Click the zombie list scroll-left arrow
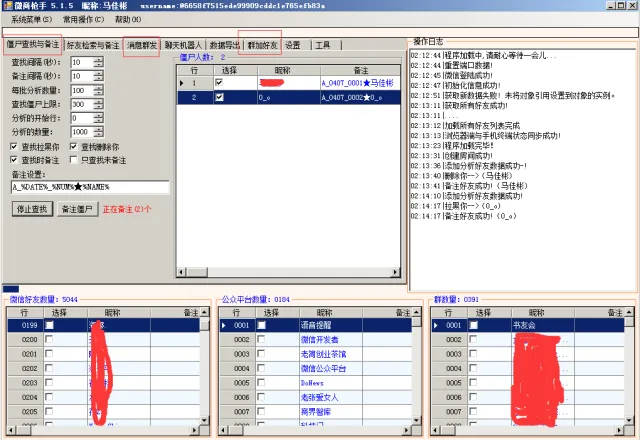 pos(182,272)
